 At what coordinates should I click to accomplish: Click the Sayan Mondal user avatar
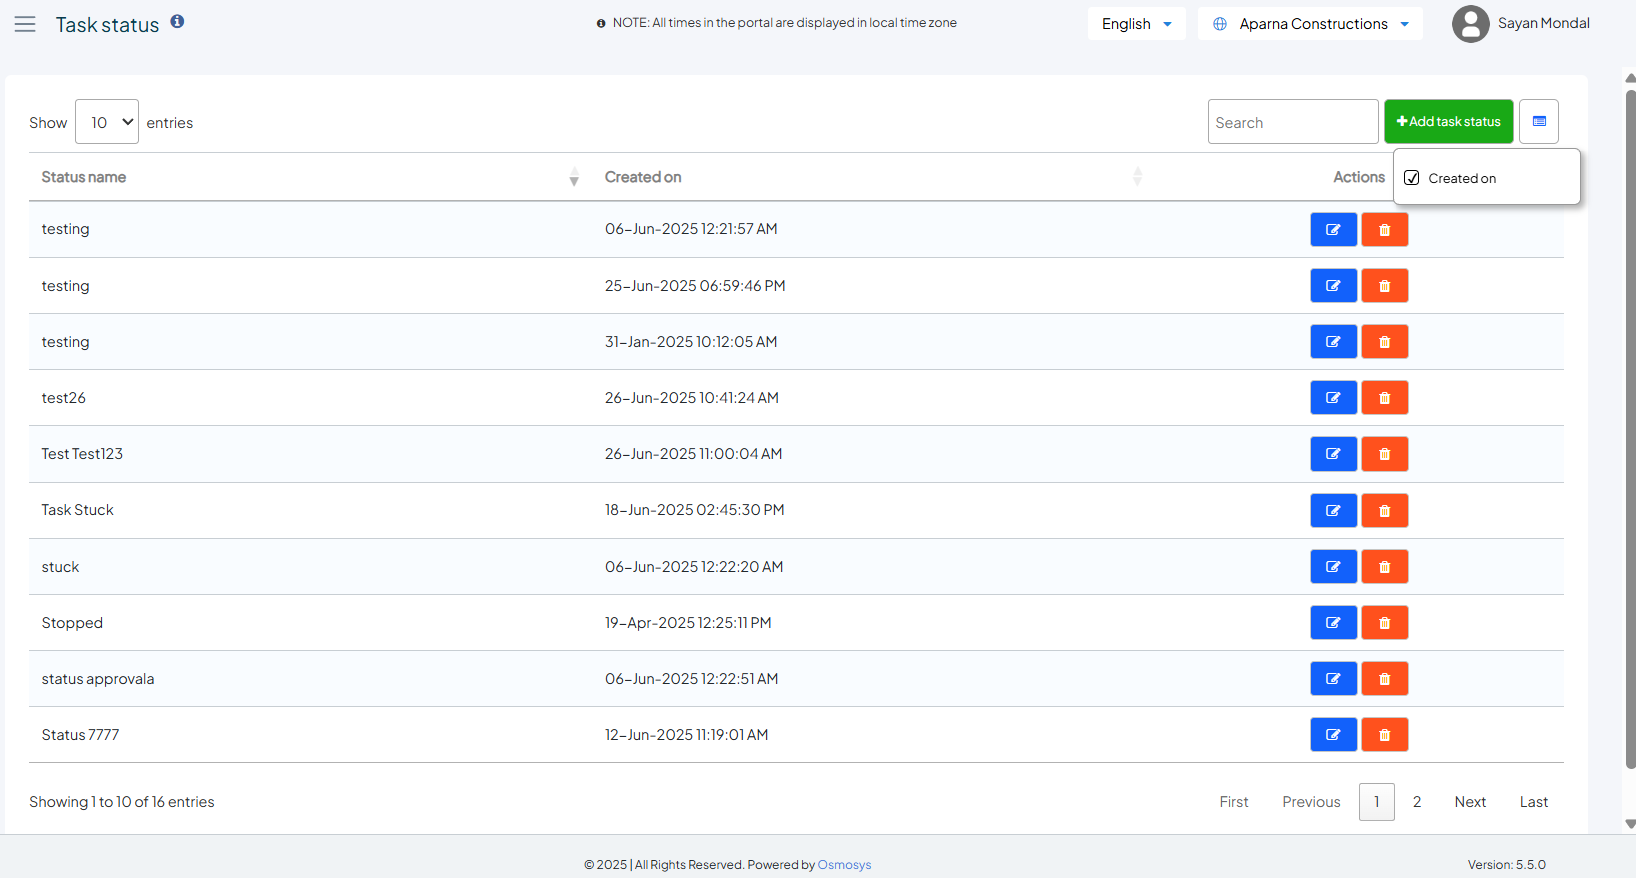[x=1470, y=24]
